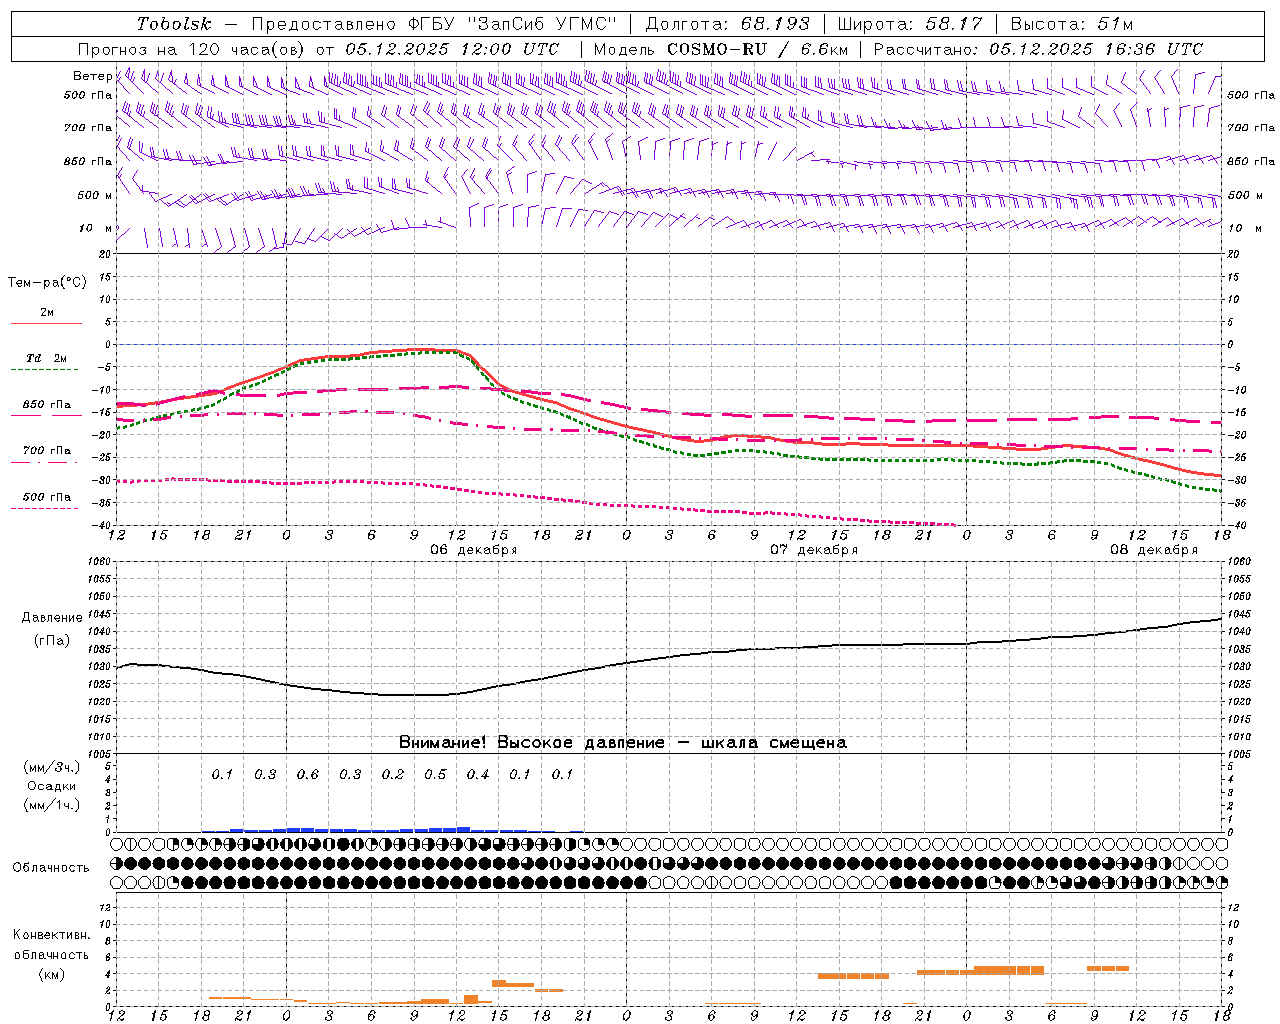Click the left 10 м wind level label
Viewport: 1280px width, 1024px height.
(95, 228)
